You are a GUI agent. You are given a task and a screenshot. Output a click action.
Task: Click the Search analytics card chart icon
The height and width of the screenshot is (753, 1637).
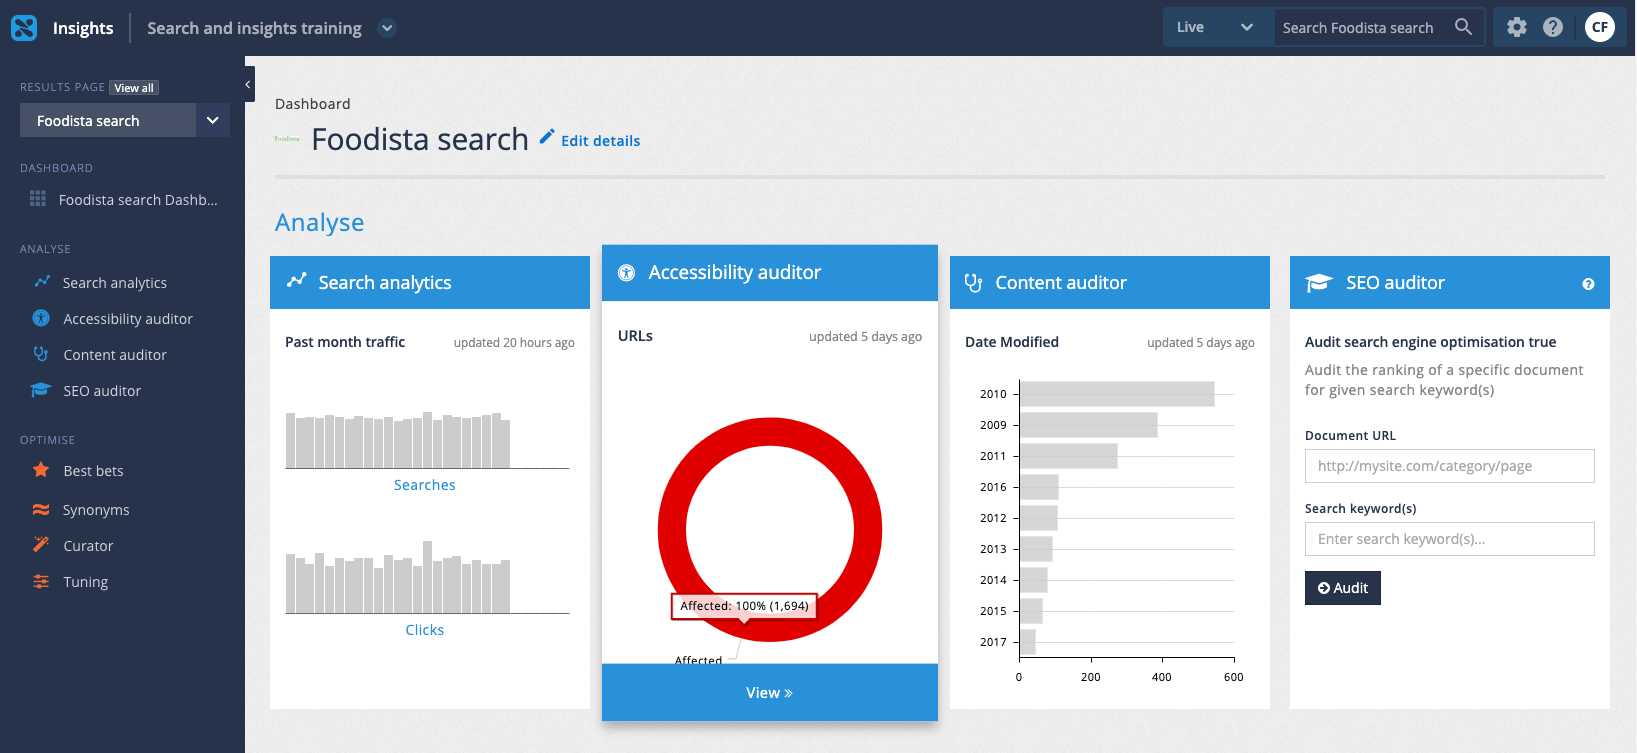297,281
